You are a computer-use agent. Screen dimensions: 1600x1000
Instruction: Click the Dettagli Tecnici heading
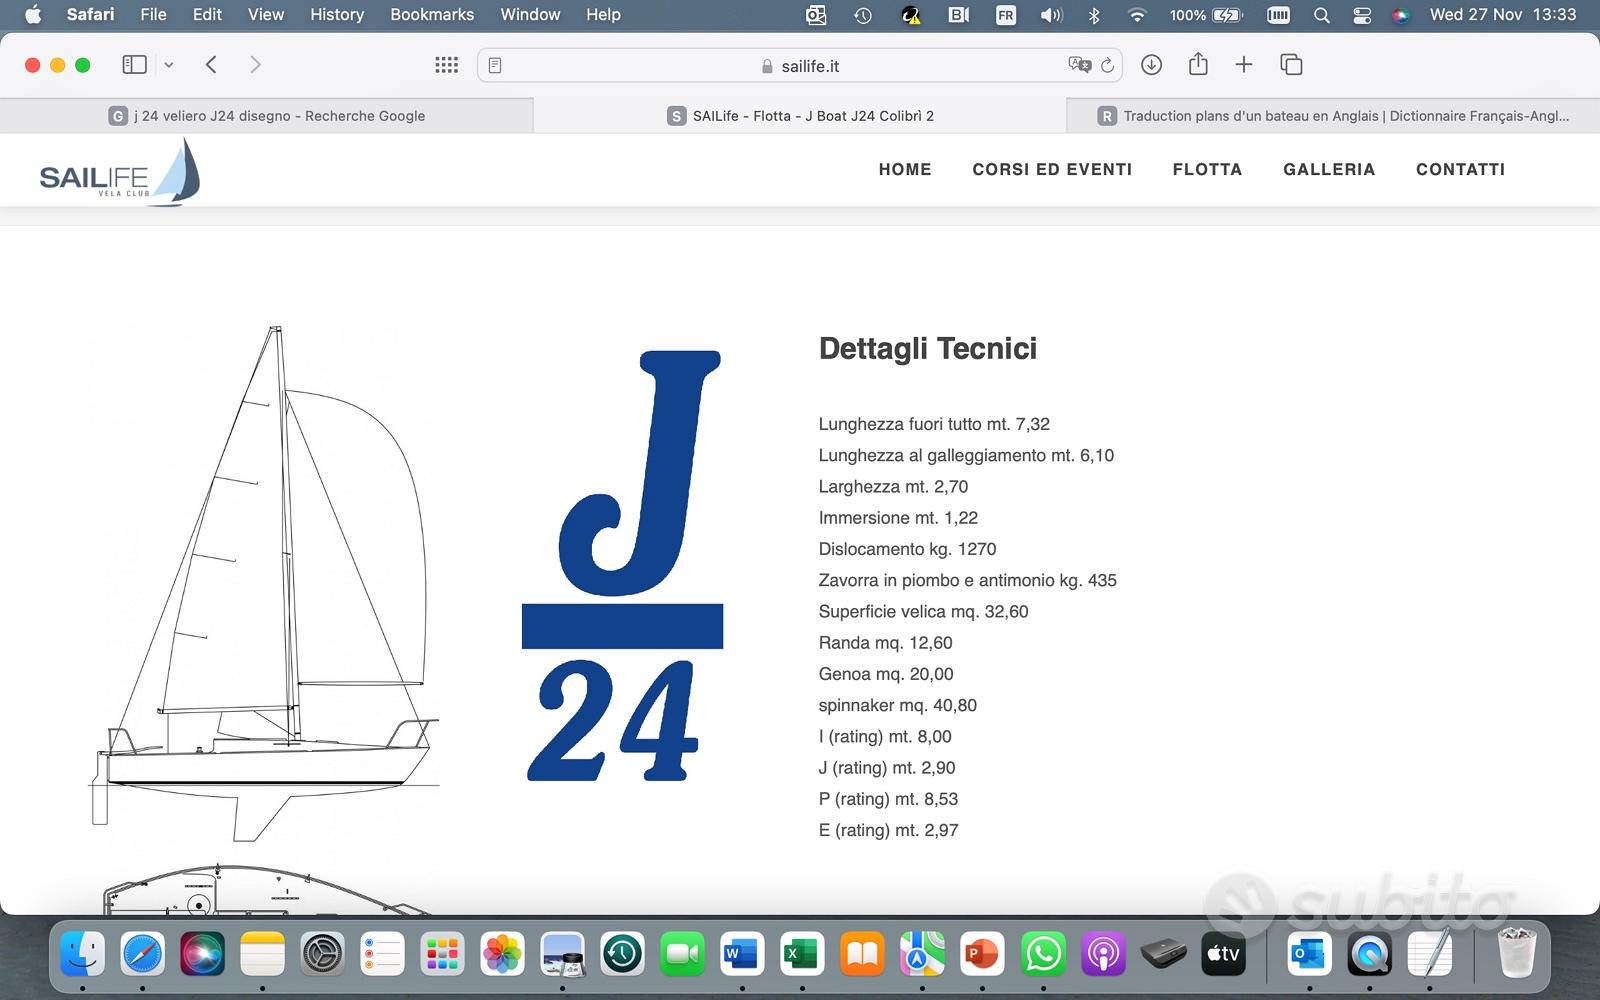928,349
